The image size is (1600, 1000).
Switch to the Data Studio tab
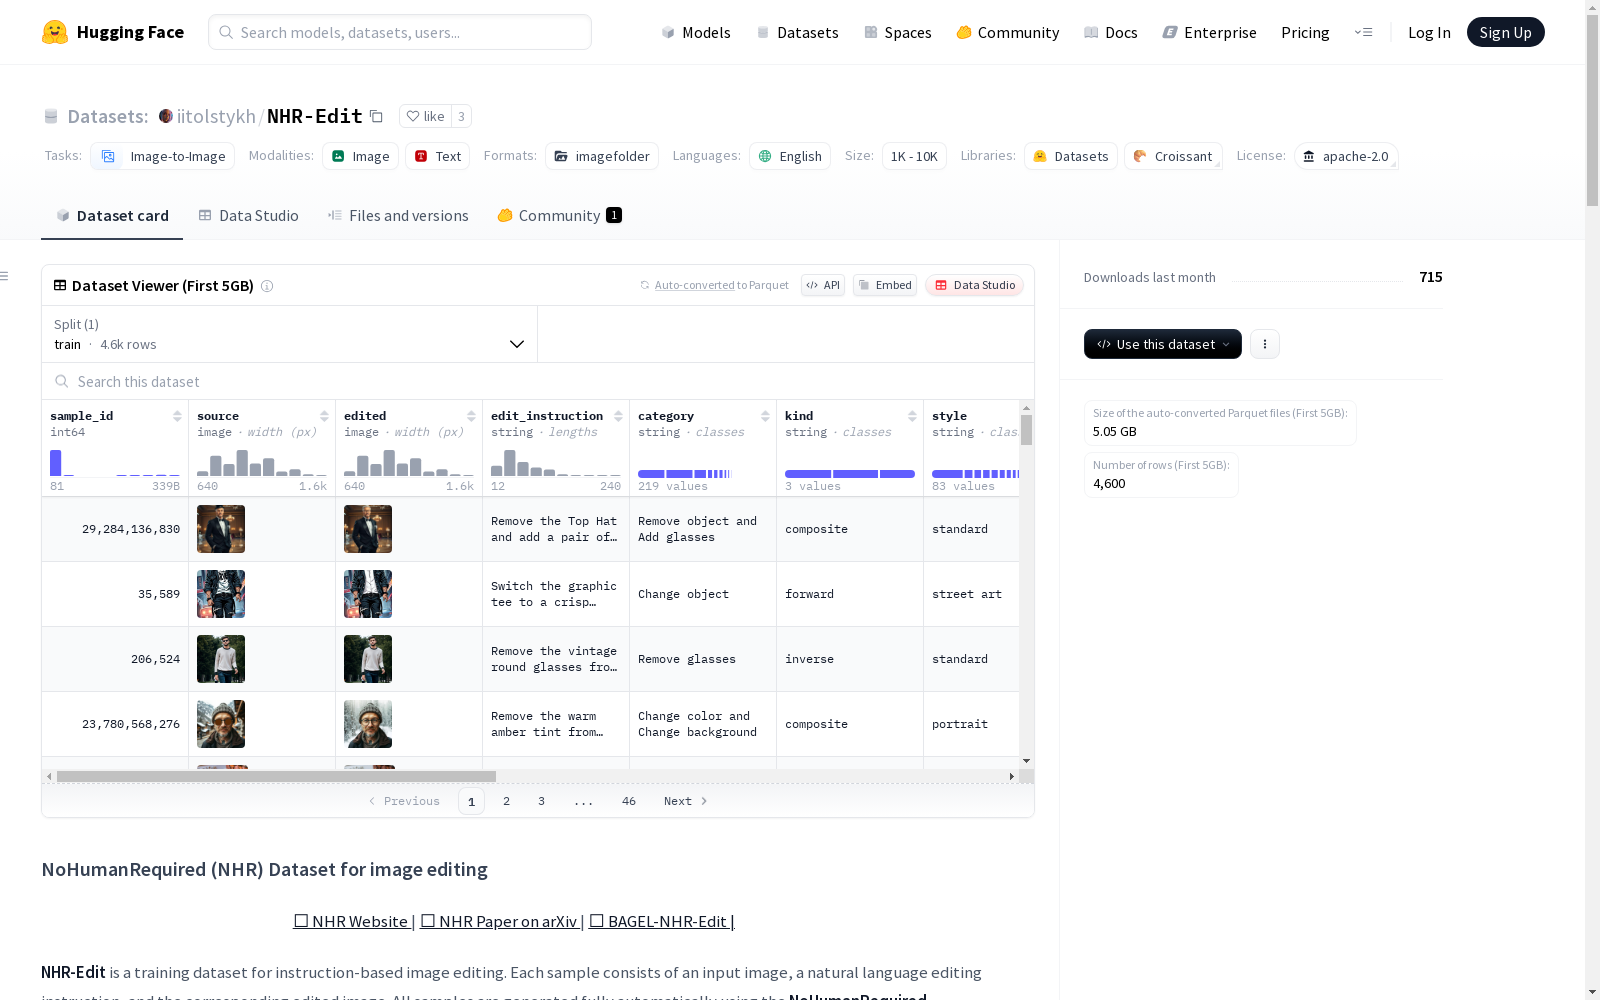(x=248, y=216)
